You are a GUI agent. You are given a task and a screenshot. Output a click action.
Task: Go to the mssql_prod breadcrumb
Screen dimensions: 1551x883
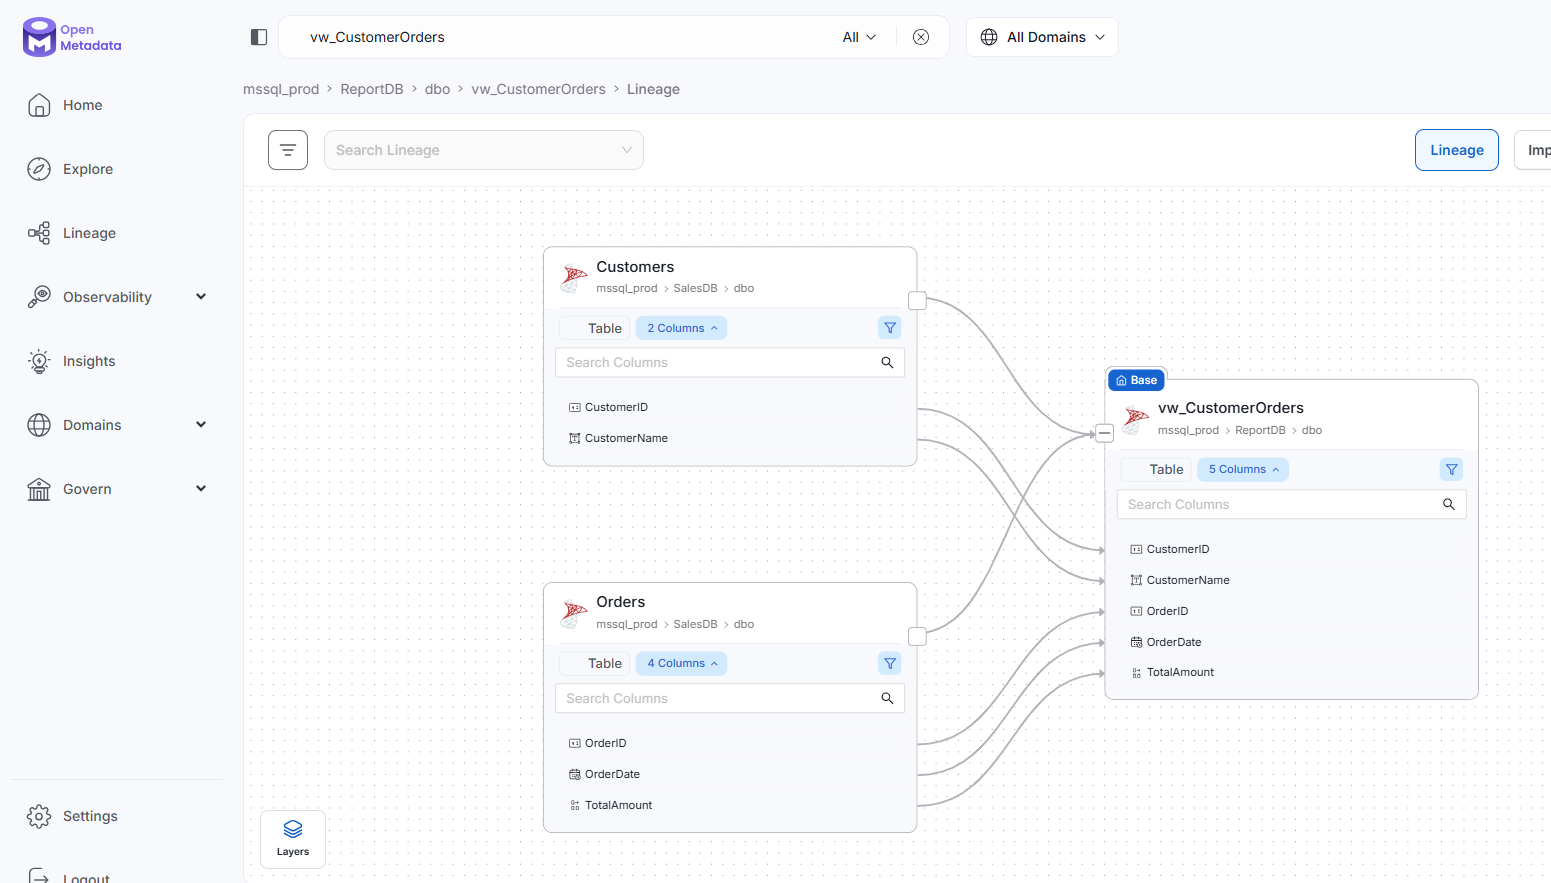pyautogui.click(x=281, y=89)
